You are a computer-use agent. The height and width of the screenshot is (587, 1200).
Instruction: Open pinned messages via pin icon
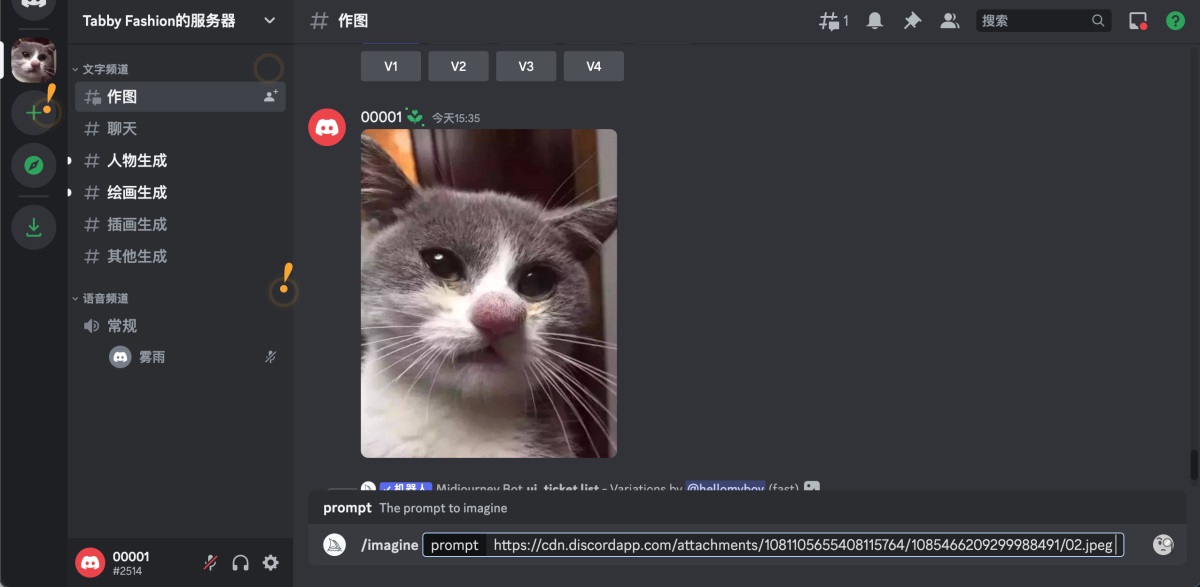911,20
